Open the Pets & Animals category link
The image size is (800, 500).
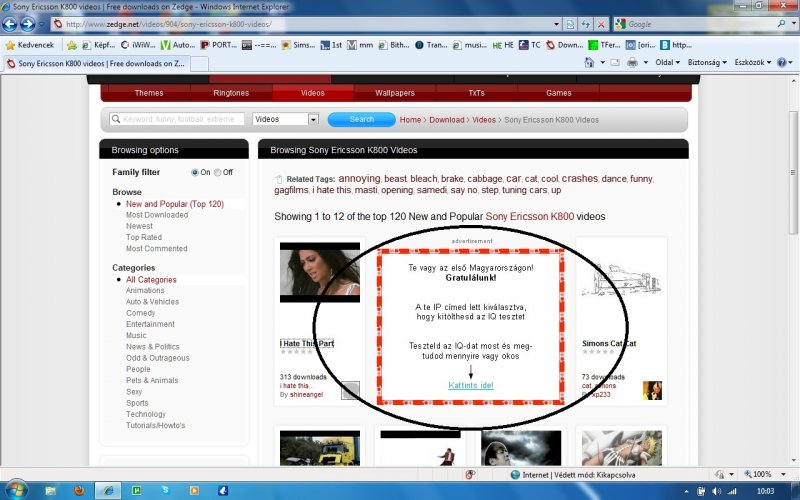tap(152, 380)
